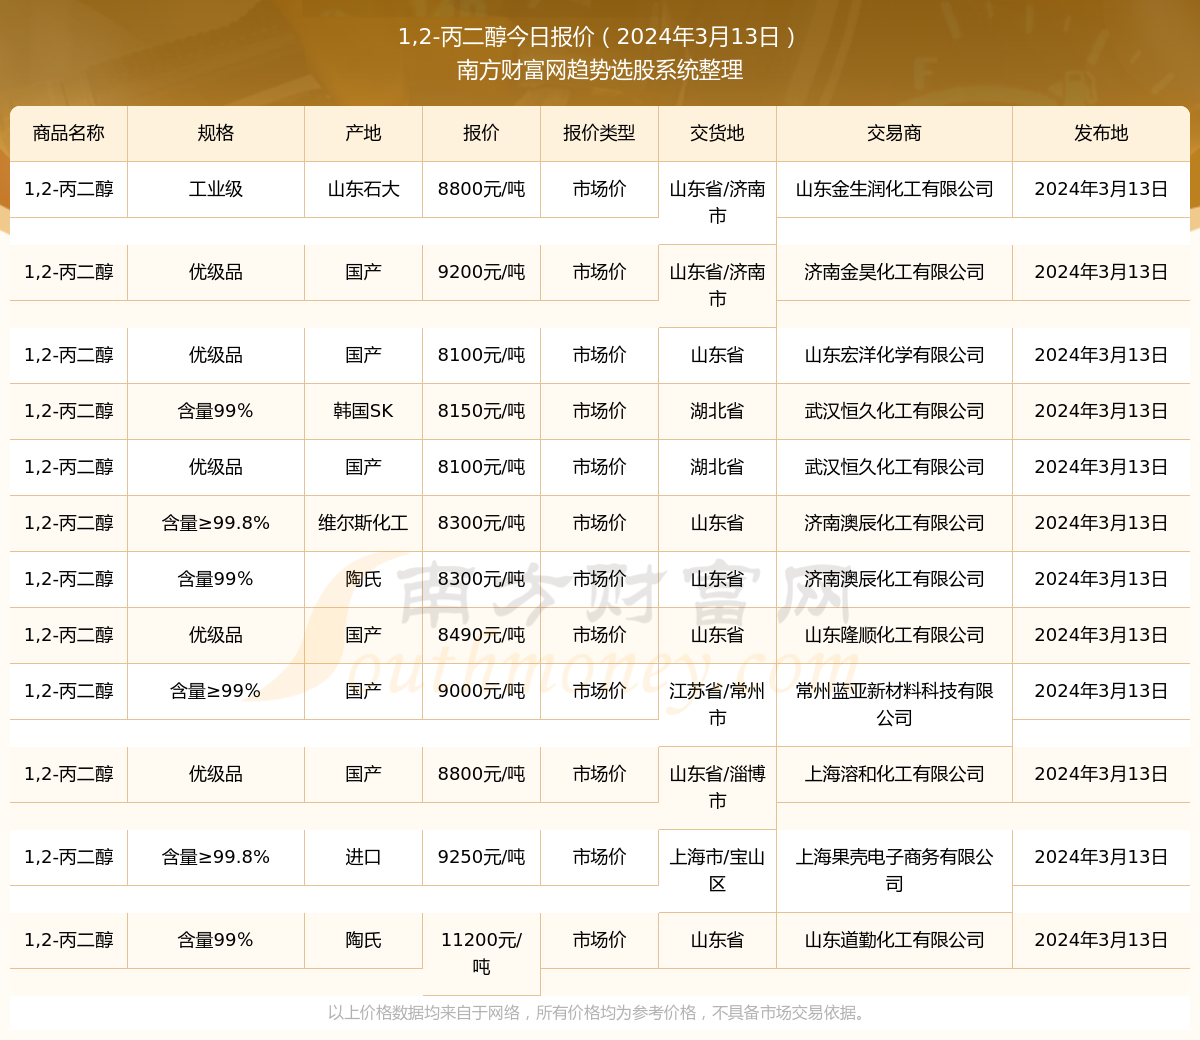Click the 报价 column header
This screenshot has width=1200, height=1040.
coord(480,133)
